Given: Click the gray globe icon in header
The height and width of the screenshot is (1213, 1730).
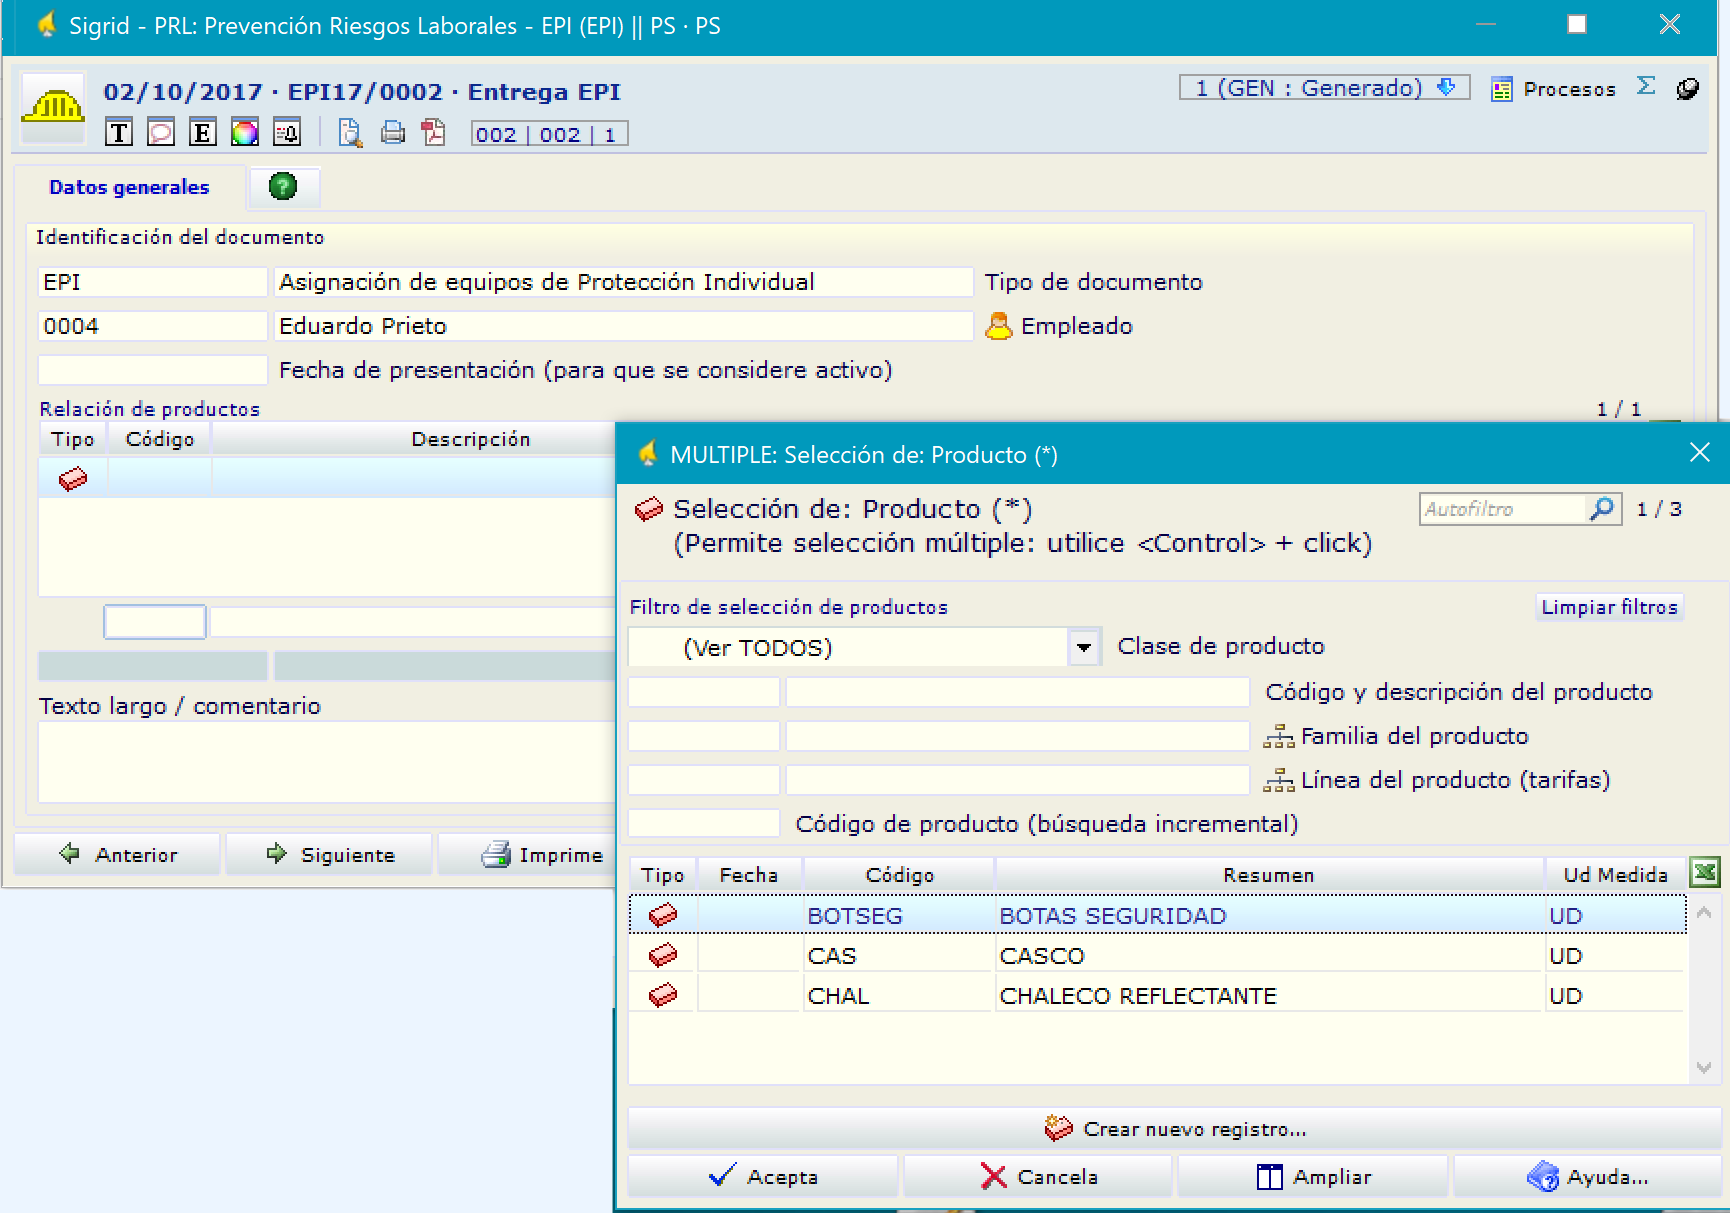Looking at the screenshot, I should click(1688, 89).
